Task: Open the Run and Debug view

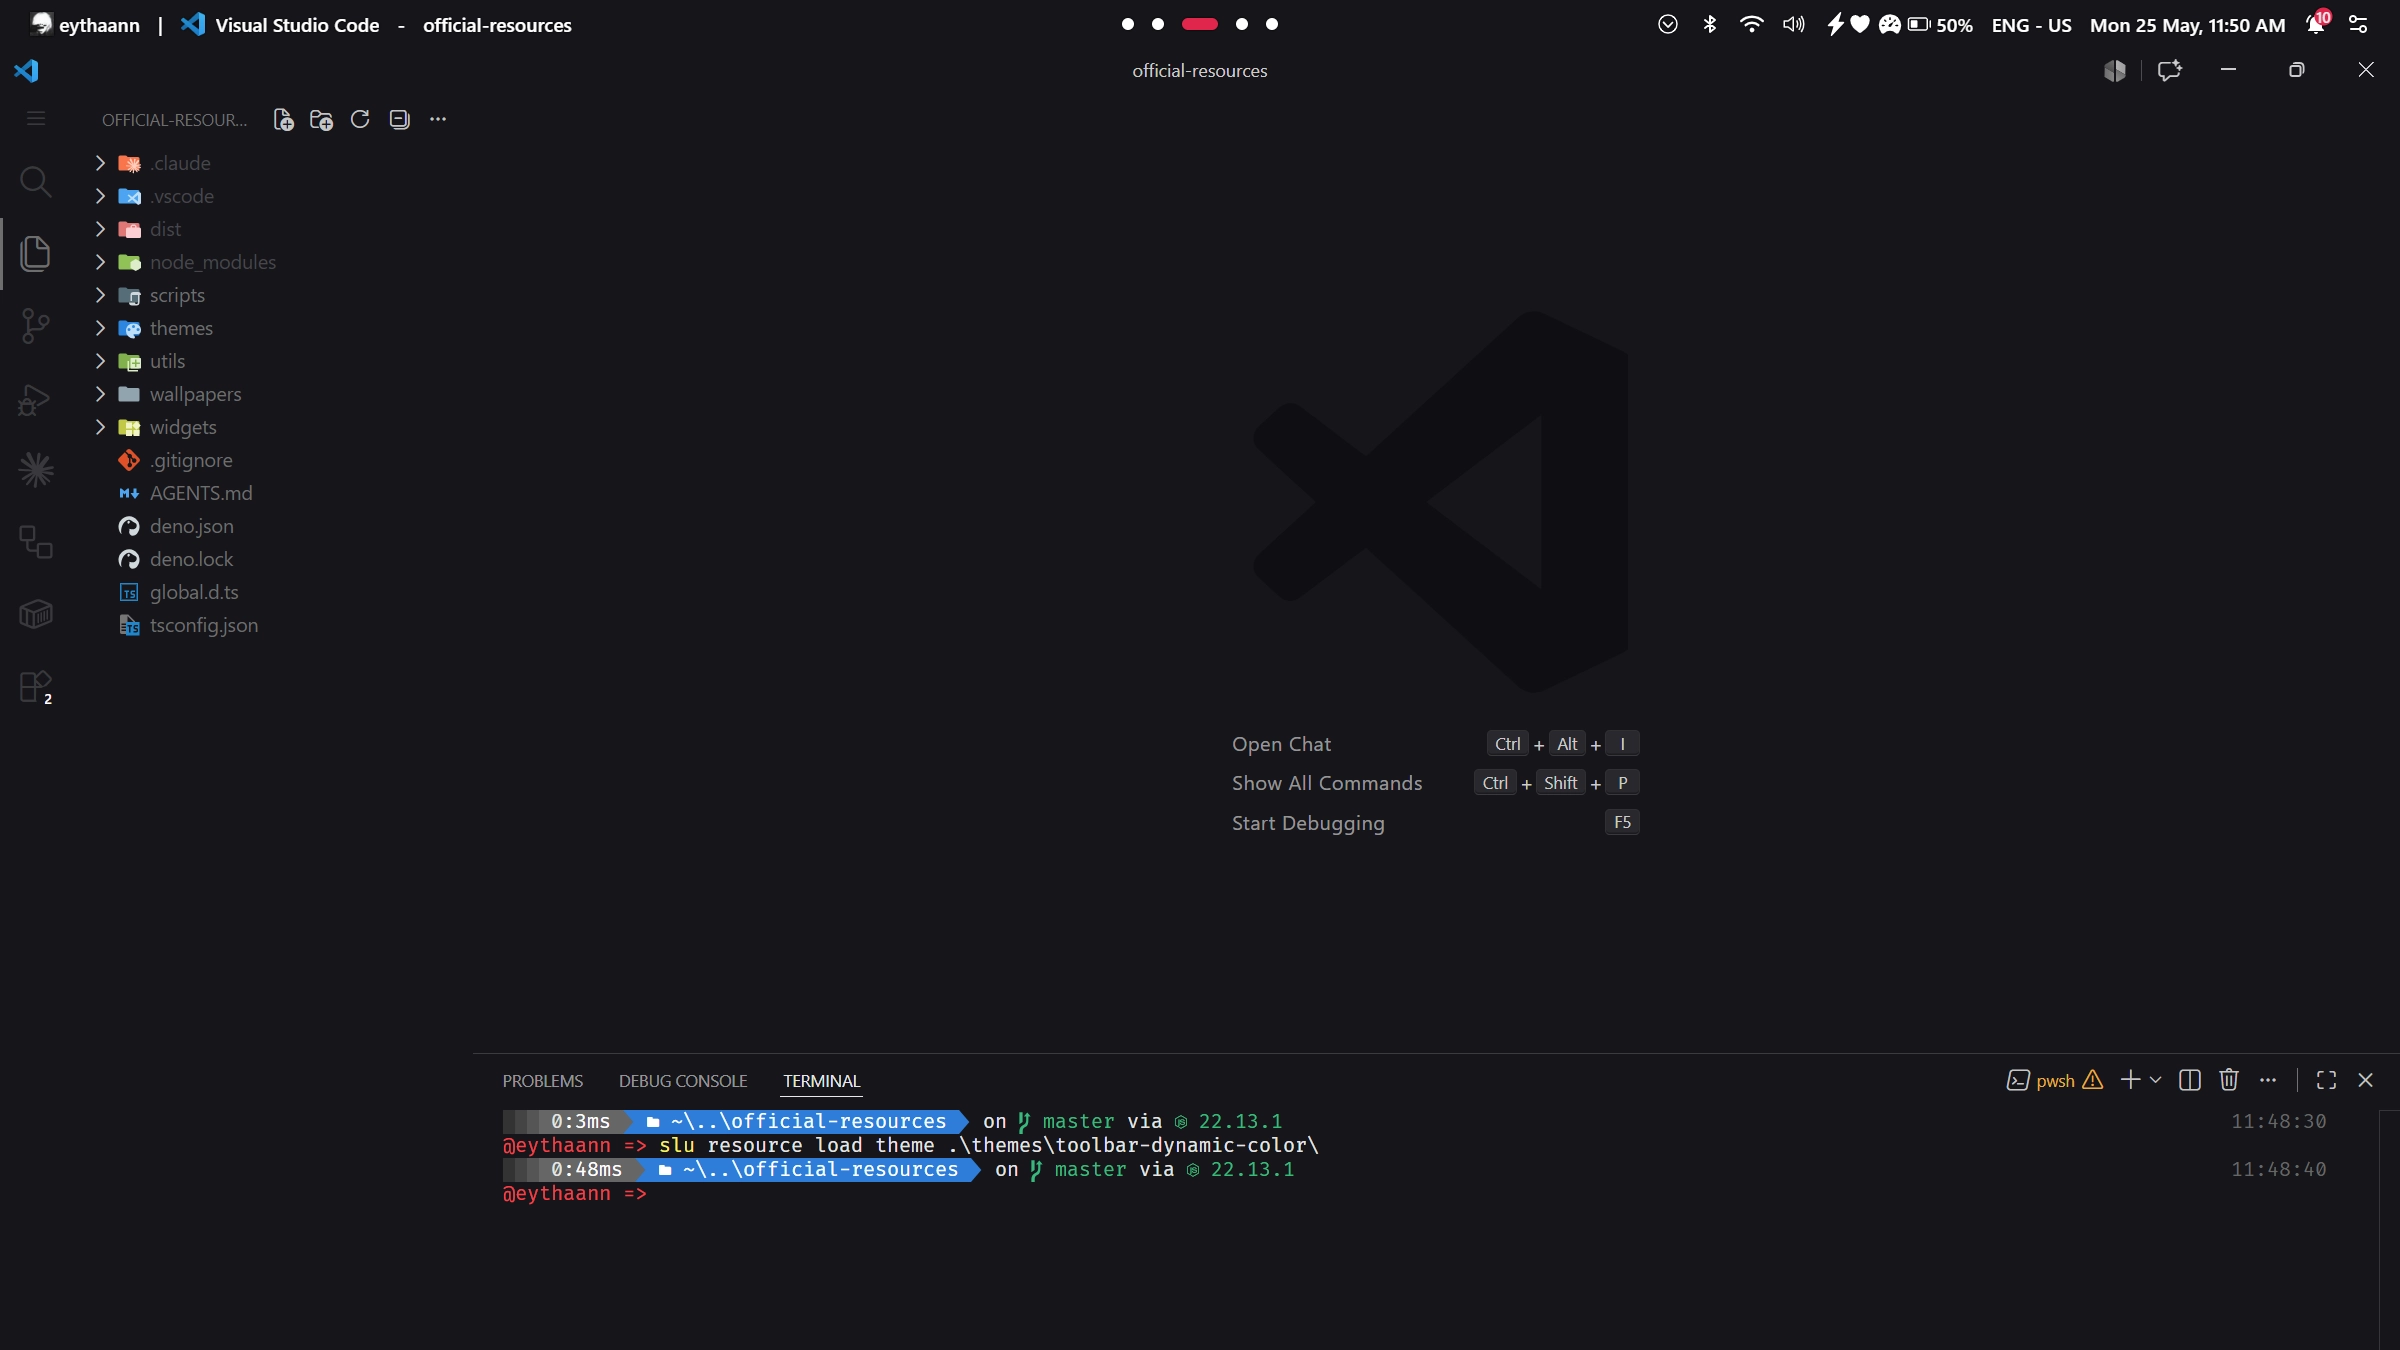Action: point(35,399)
